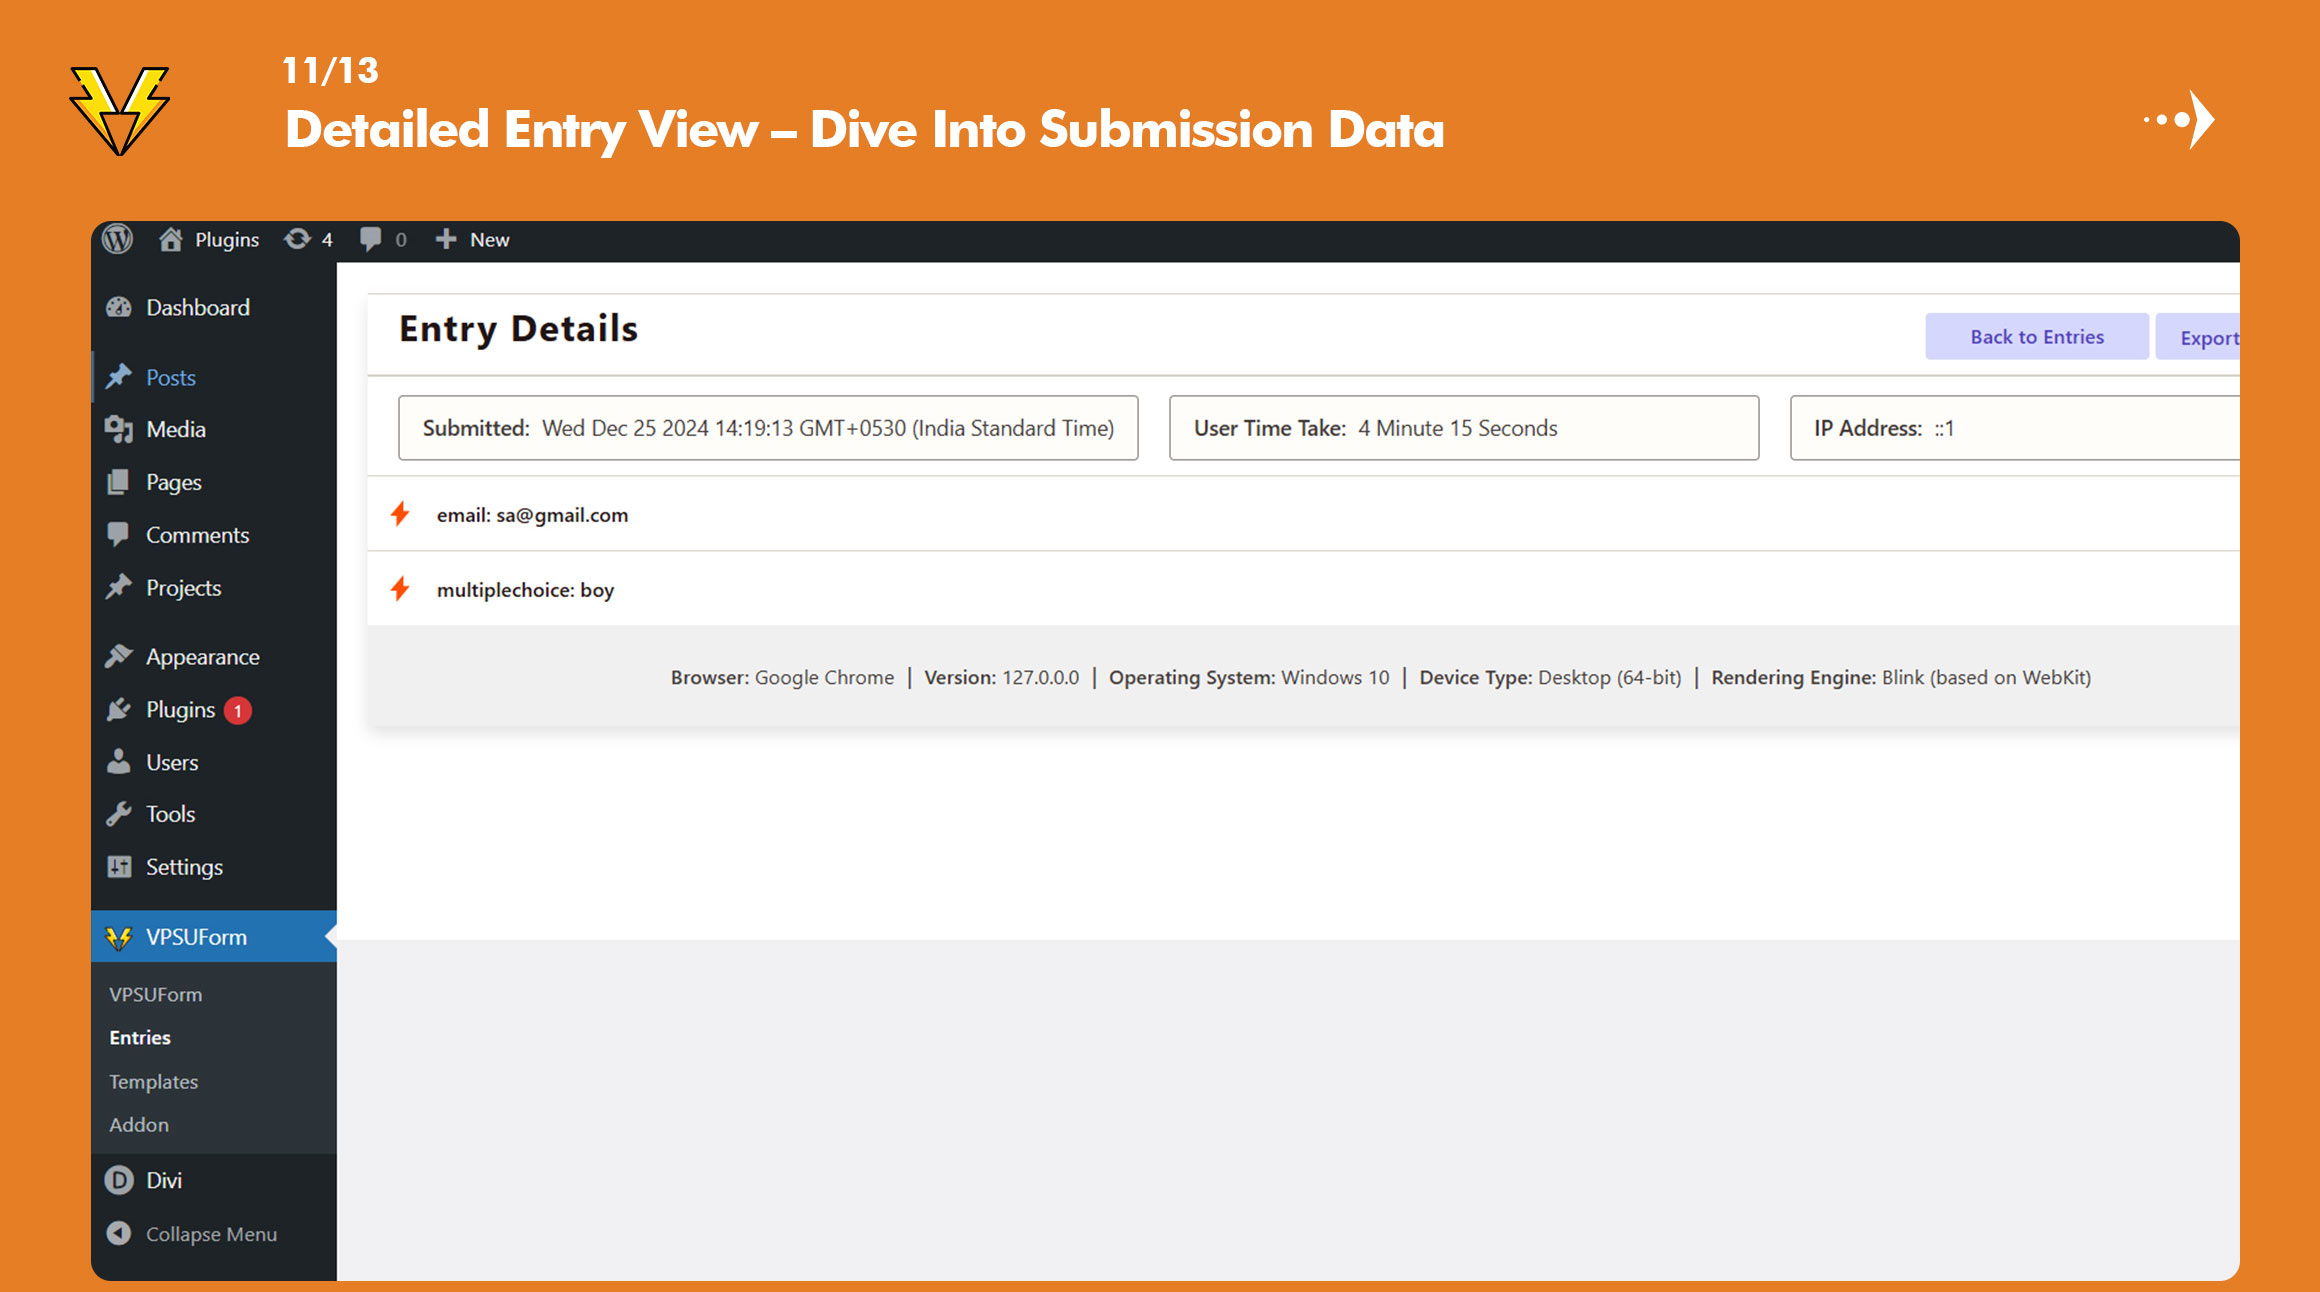Screen dimensions: 2320x1292
Task: Switch to the Entries submenu item
Action: (139, 1037)
